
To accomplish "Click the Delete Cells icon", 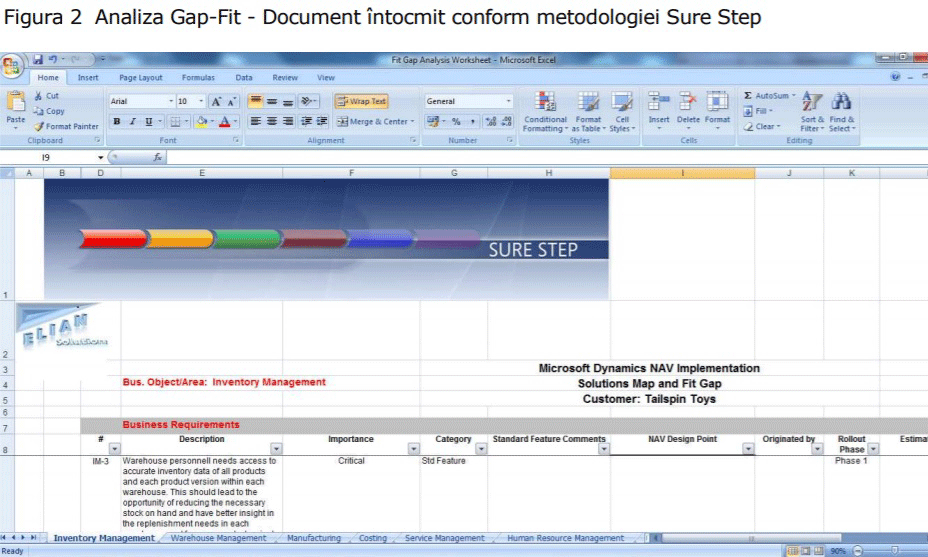I will [688, 108].
